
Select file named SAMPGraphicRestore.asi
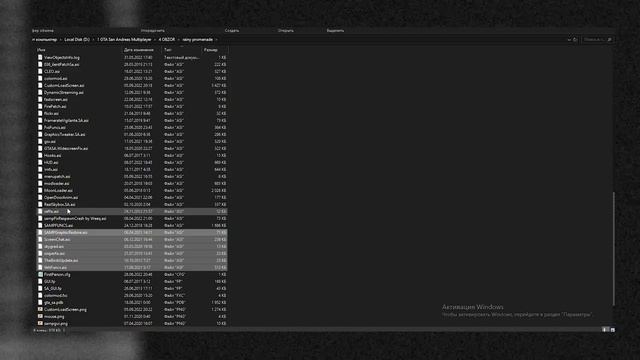pyautogui.click(x=66, y=233)
